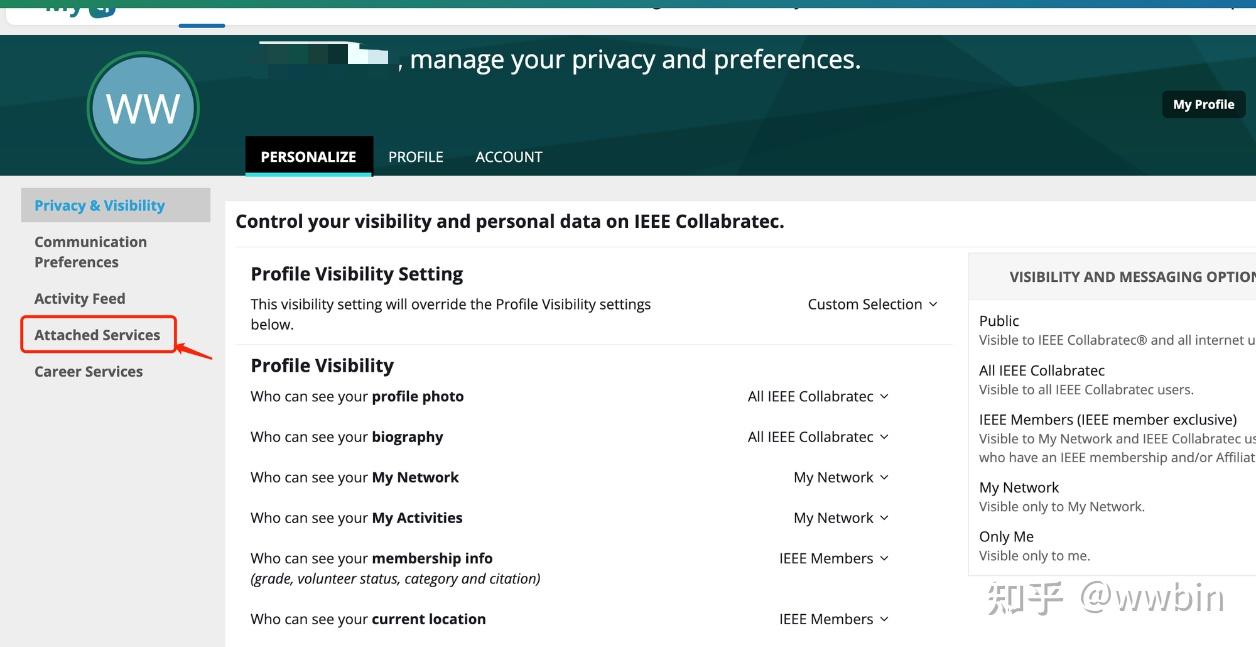Open Career Services in sidebar

89,371
